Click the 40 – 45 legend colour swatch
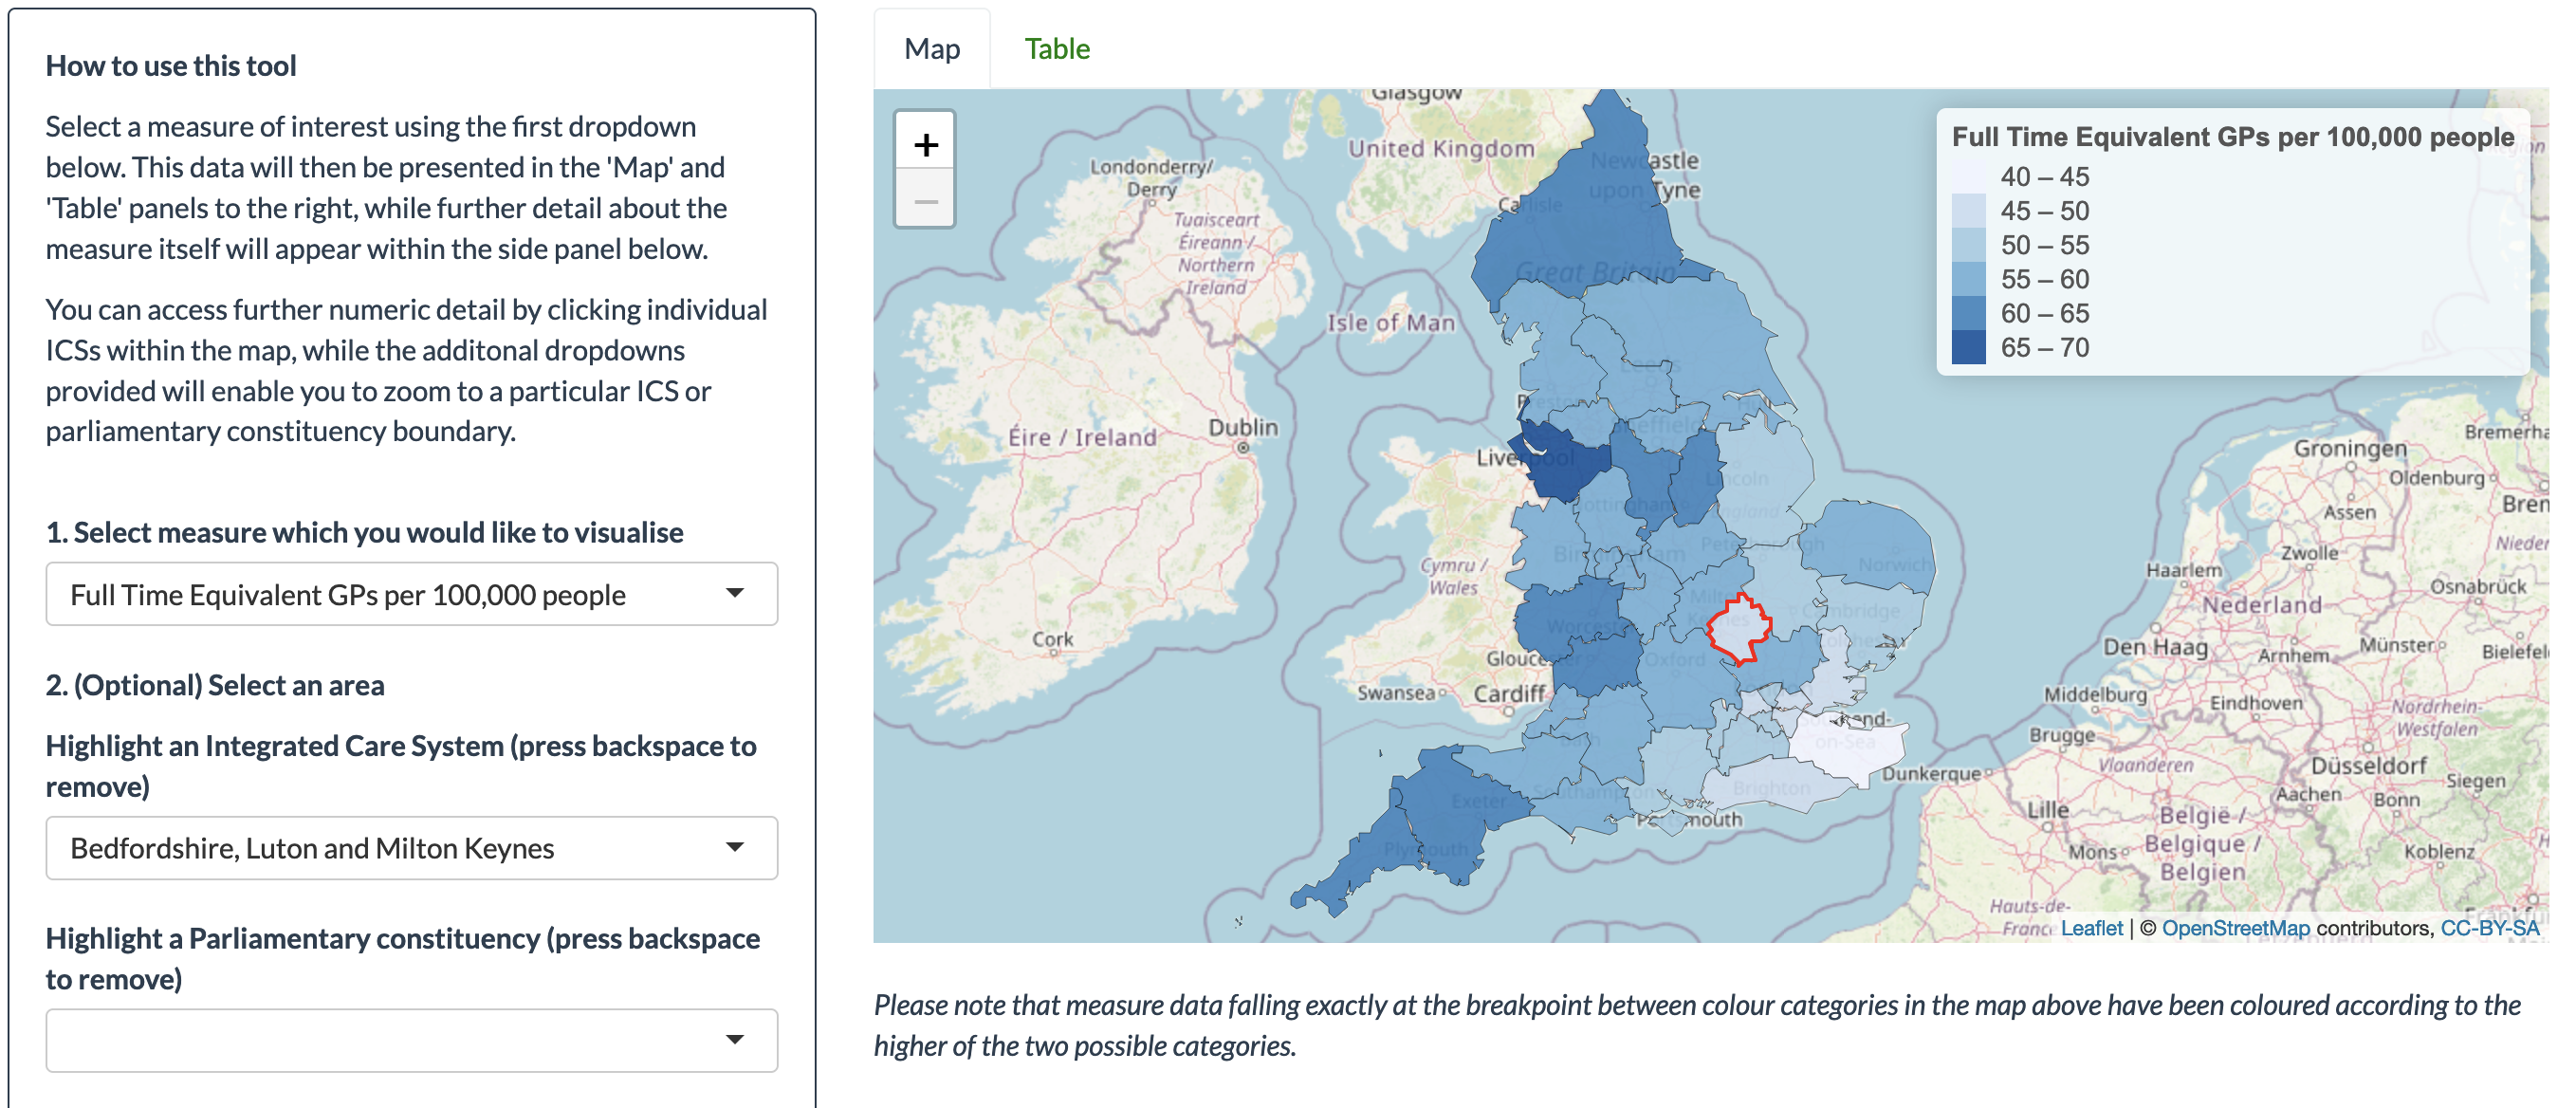This screenshot has height=1108, width=2576. [x=1968, y=177]
